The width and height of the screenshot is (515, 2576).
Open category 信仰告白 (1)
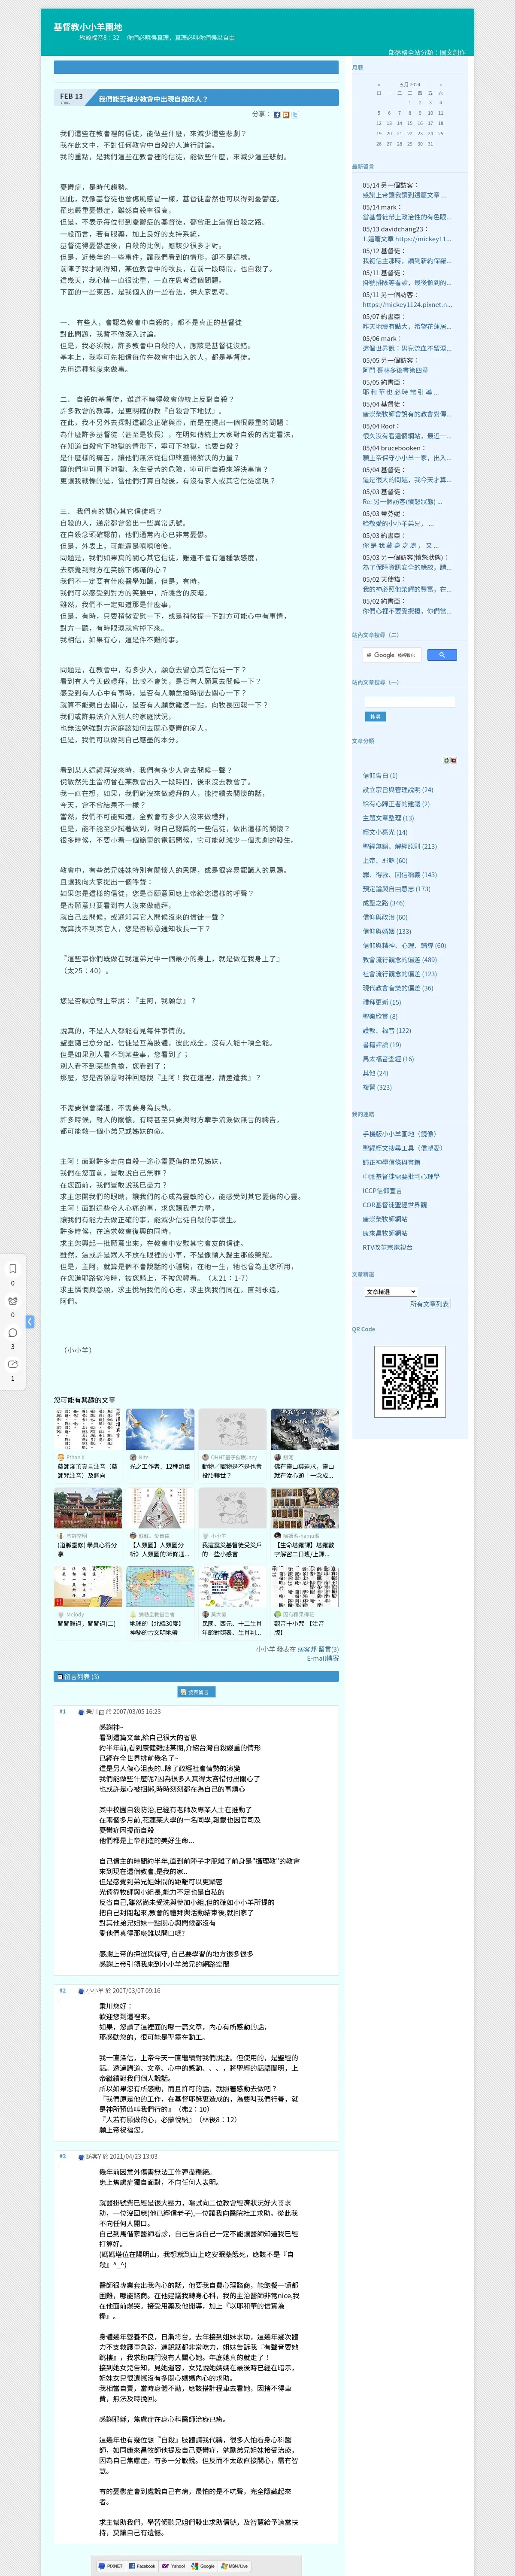point(380,775)
